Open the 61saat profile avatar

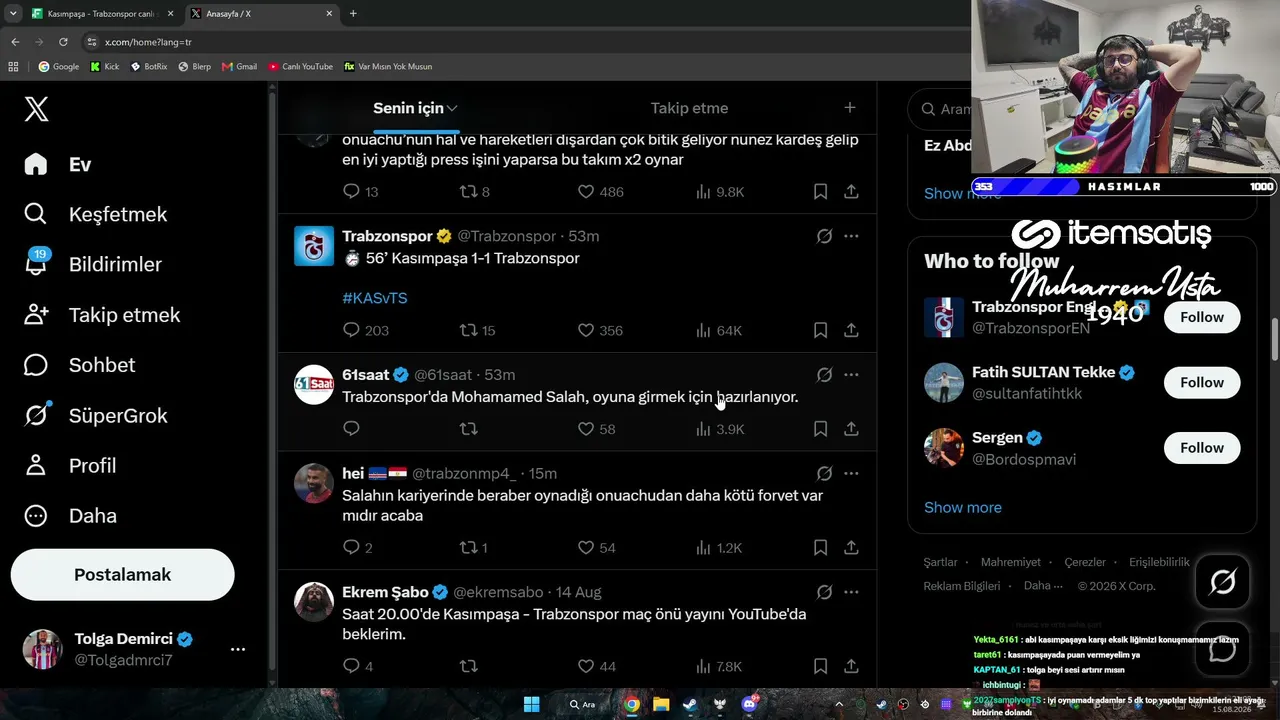tap(314, 384)
